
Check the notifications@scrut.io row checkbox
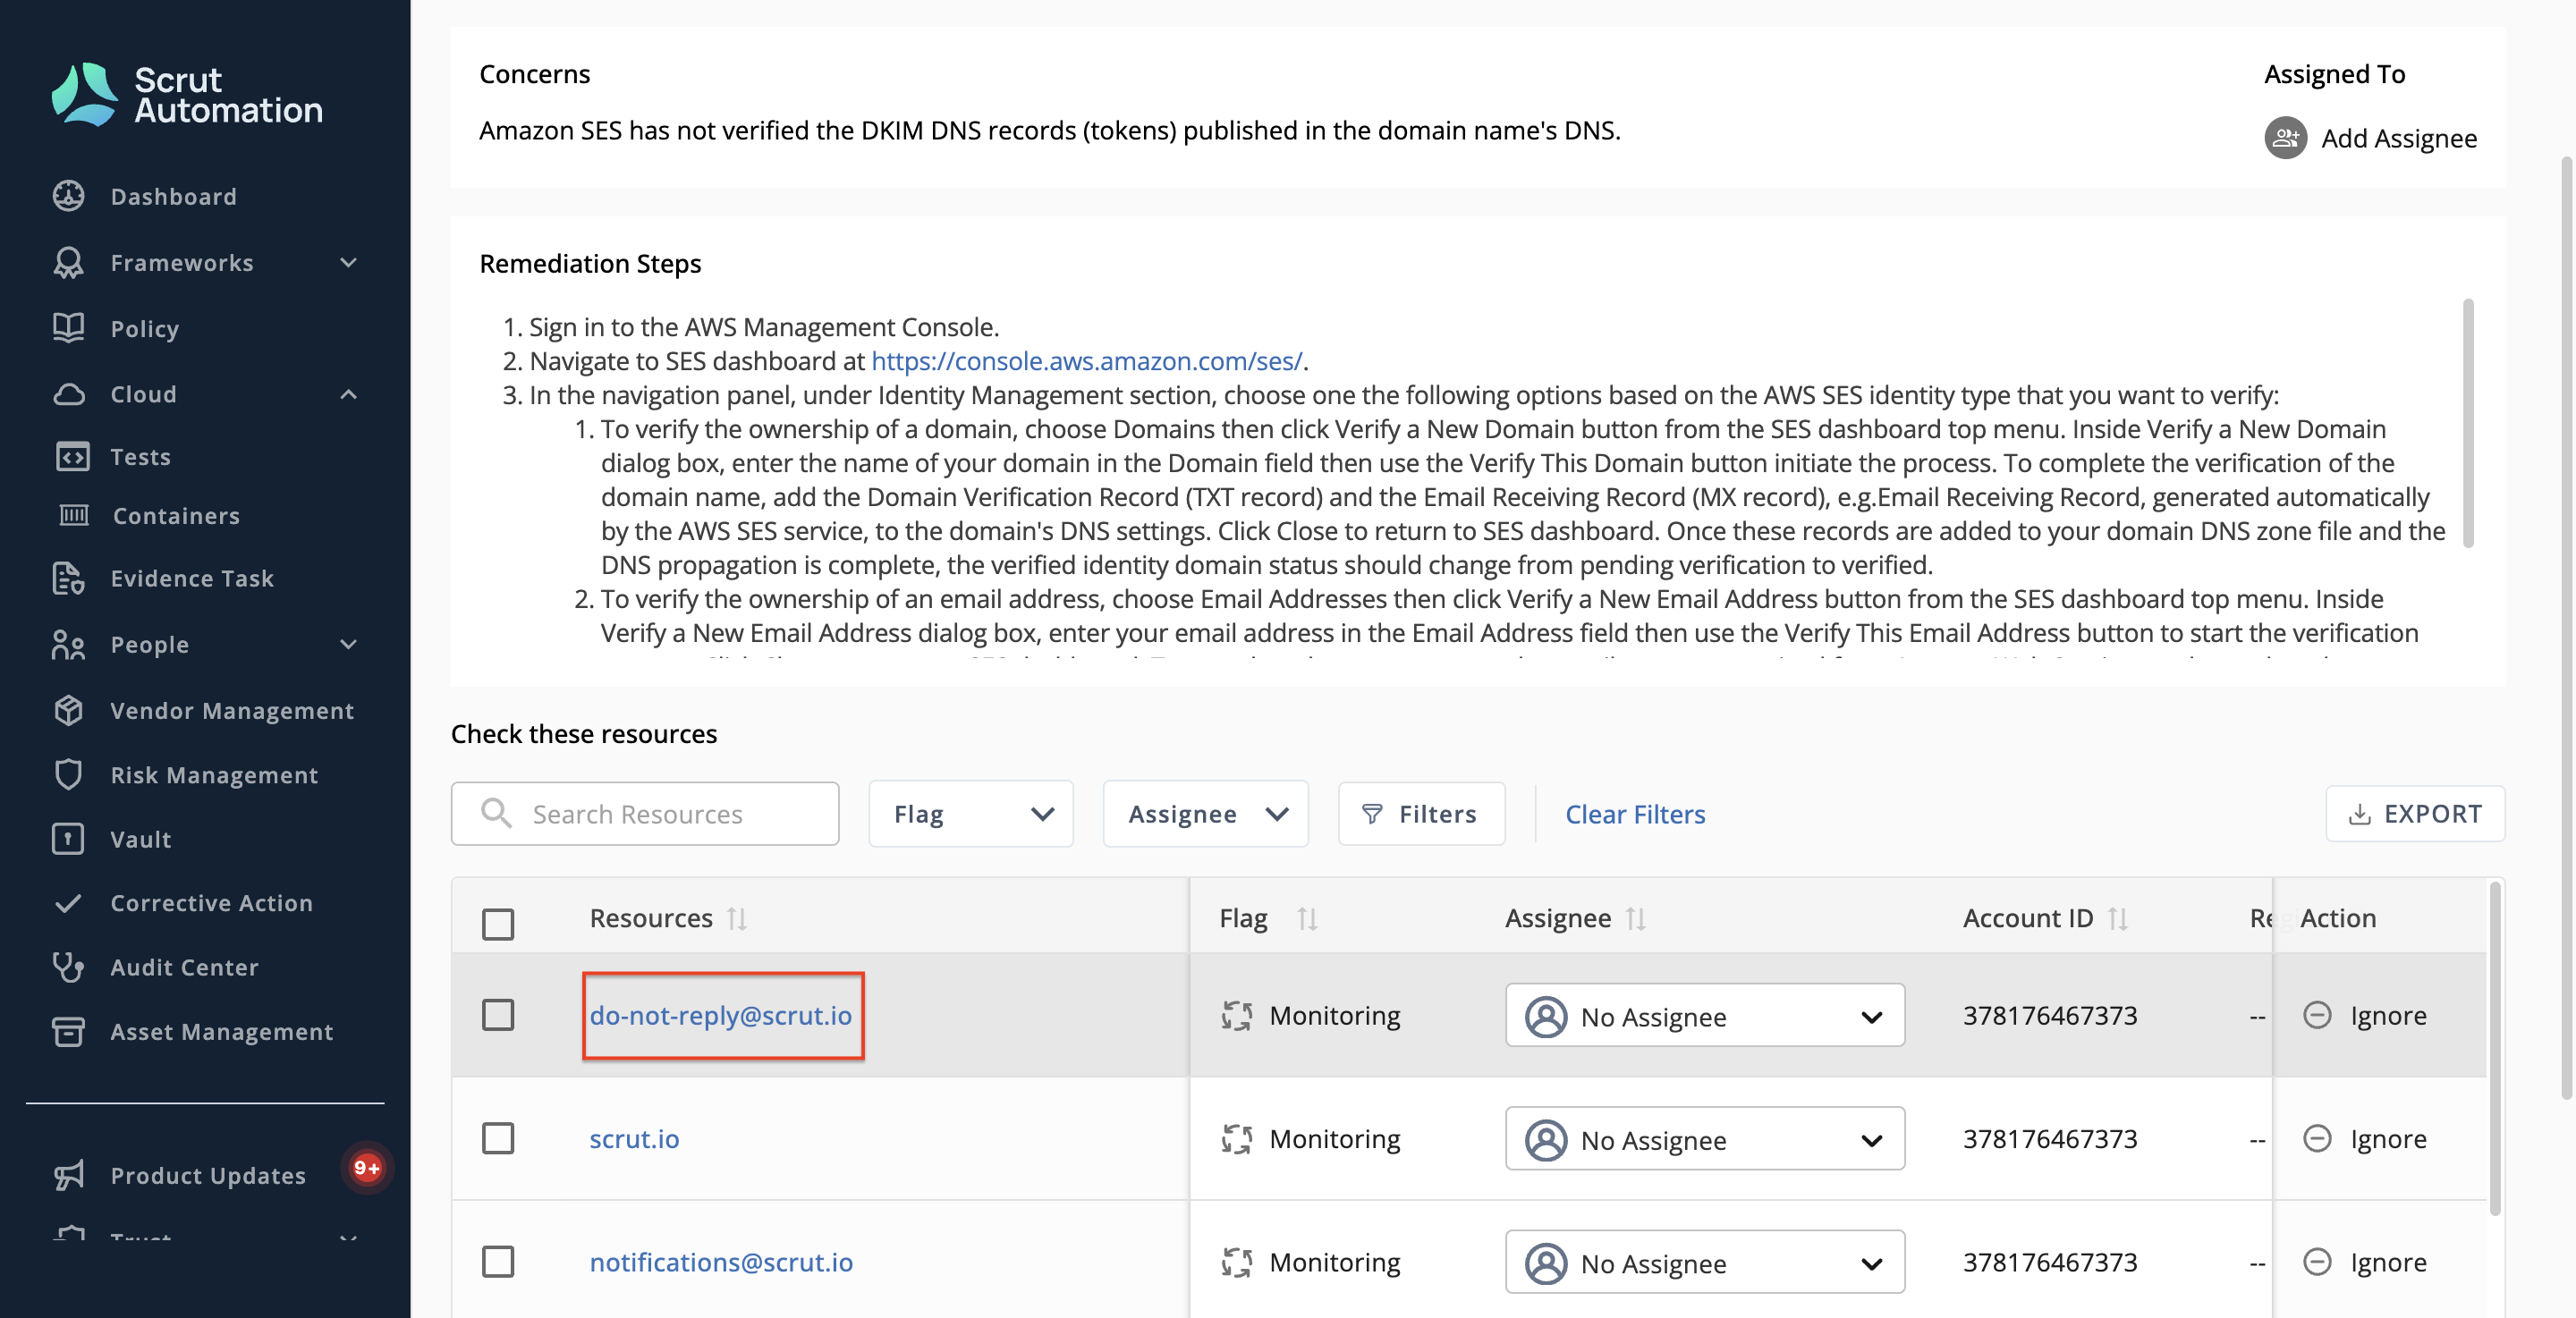(498, 1262)
